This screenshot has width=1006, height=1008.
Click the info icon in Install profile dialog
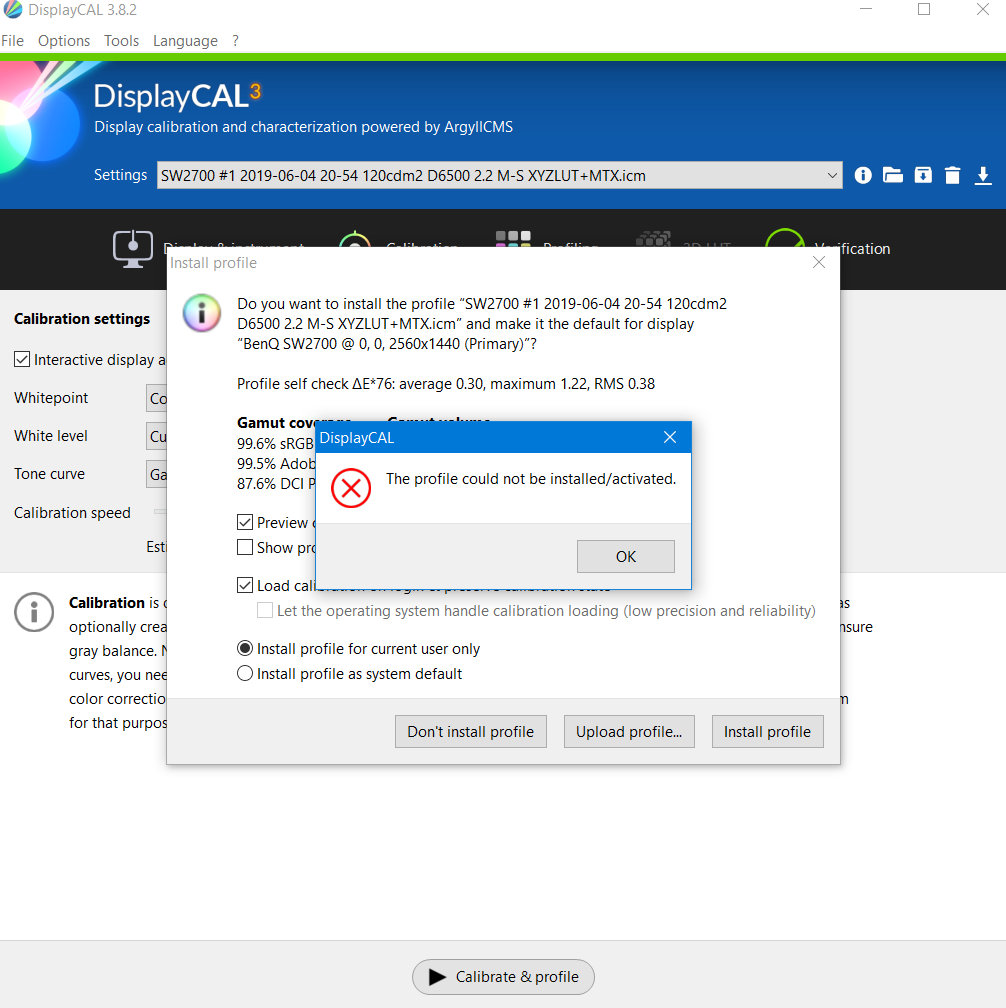[202, 312]
